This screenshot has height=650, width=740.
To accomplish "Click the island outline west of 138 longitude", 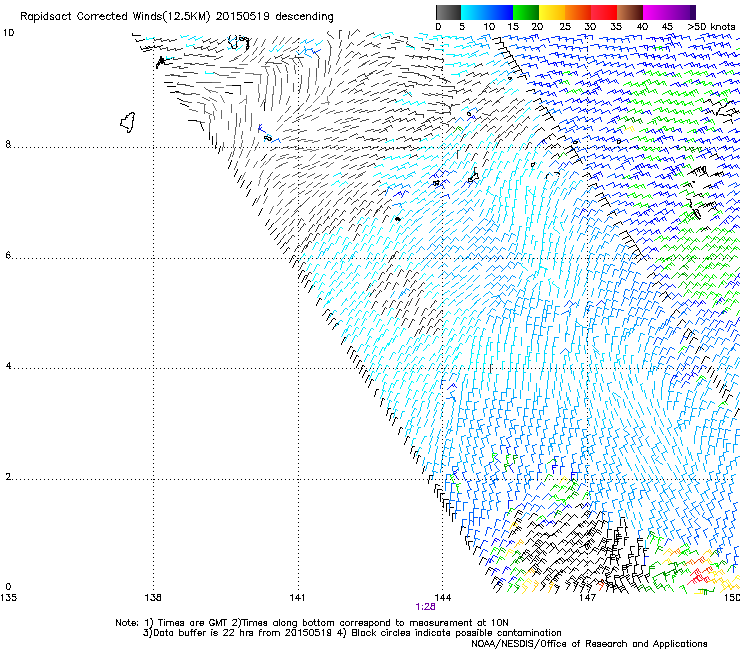I will coord(128,122).
